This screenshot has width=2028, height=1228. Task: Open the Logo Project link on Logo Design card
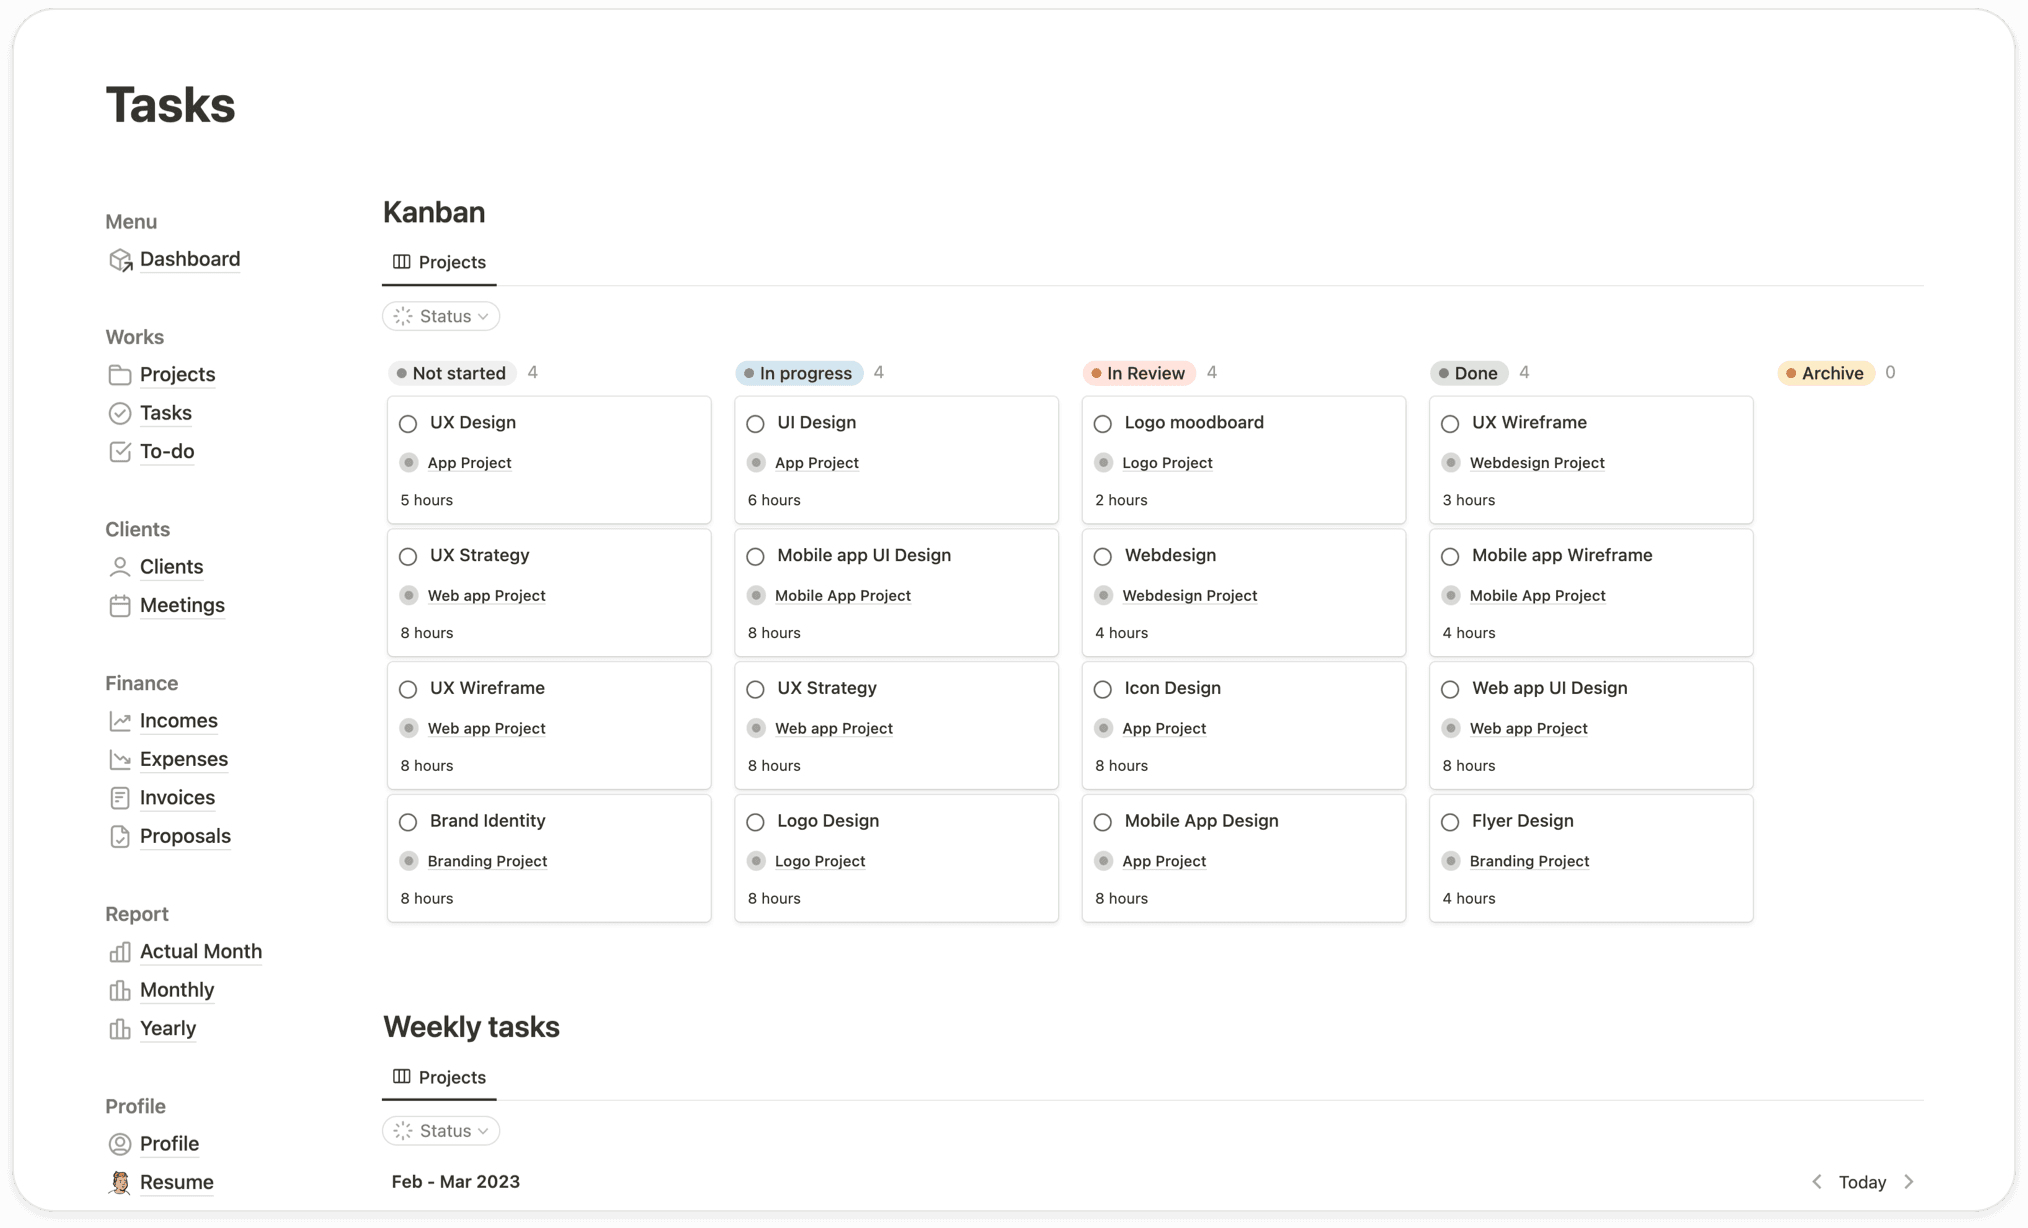pyautogui.click(x=820, y=860)
